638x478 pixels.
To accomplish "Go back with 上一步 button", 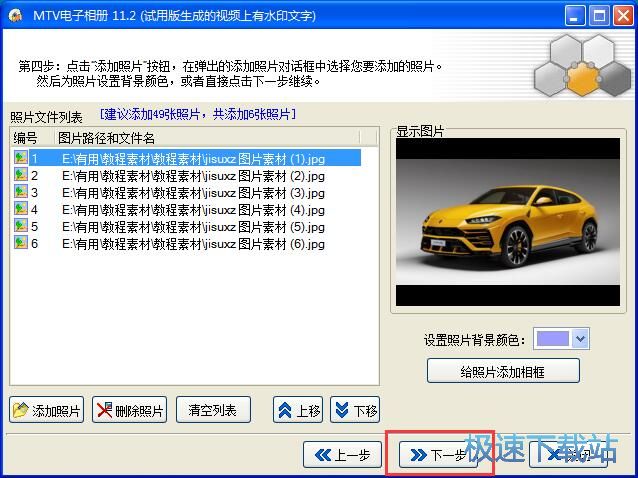I will pyautogui.click(x=342, y=455).
